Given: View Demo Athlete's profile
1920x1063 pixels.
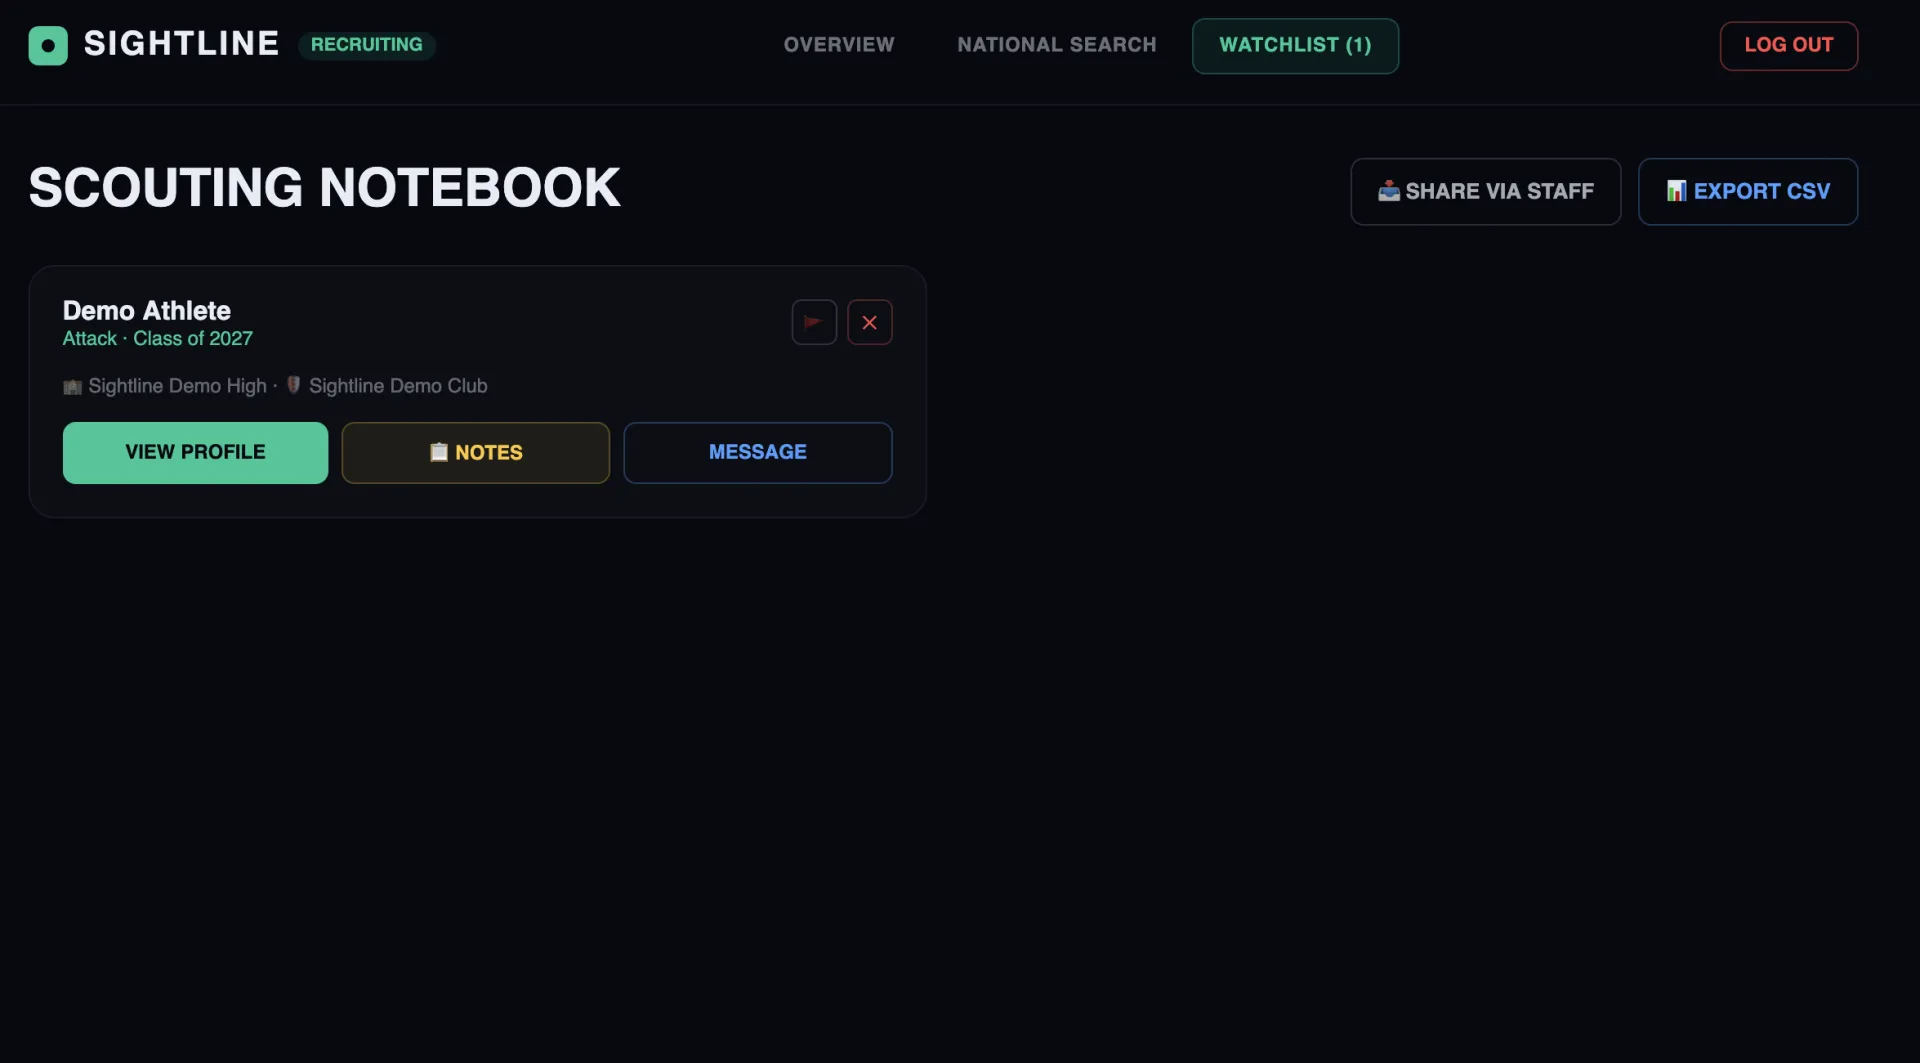Looking at the screenshot, I should 195,452.
